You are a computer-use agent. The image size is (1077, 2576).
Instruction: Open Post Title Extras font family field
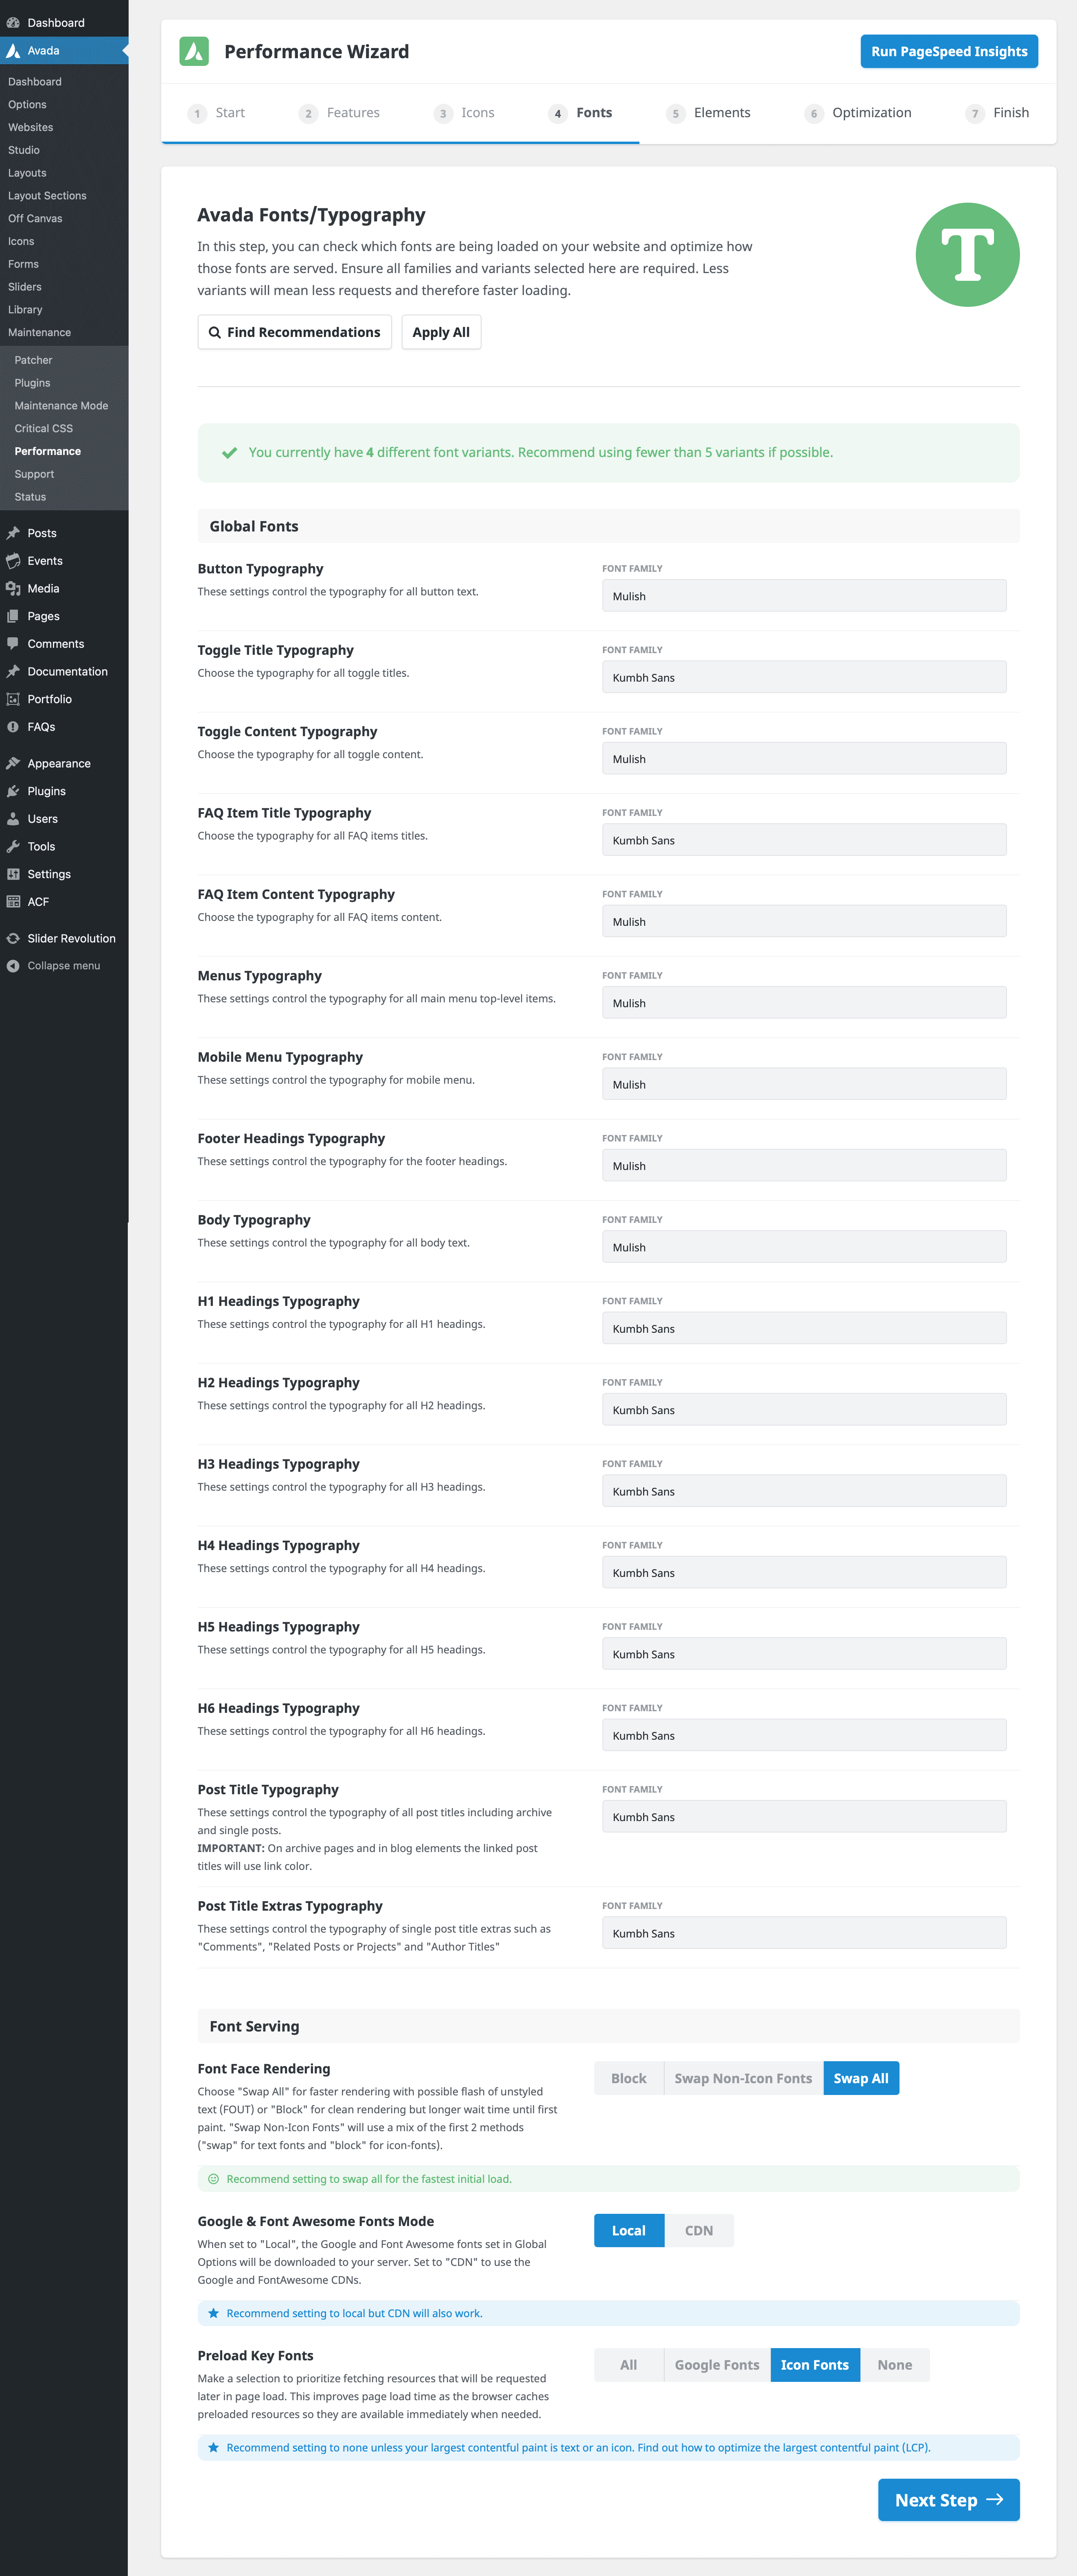pos(804,1933)
